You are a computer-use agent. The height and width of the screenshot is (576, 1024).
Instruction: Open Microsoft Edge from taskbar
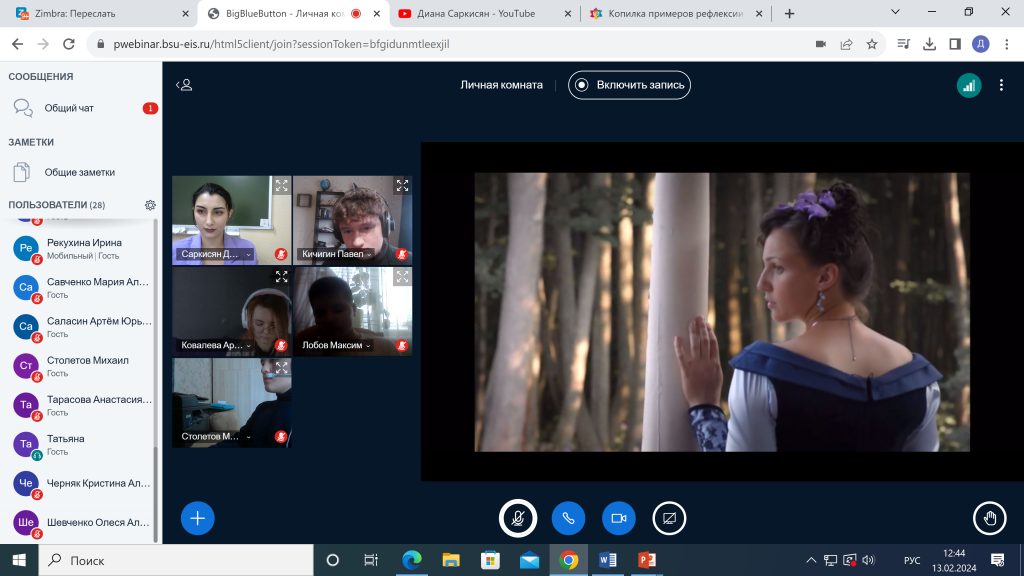[411, 560]
